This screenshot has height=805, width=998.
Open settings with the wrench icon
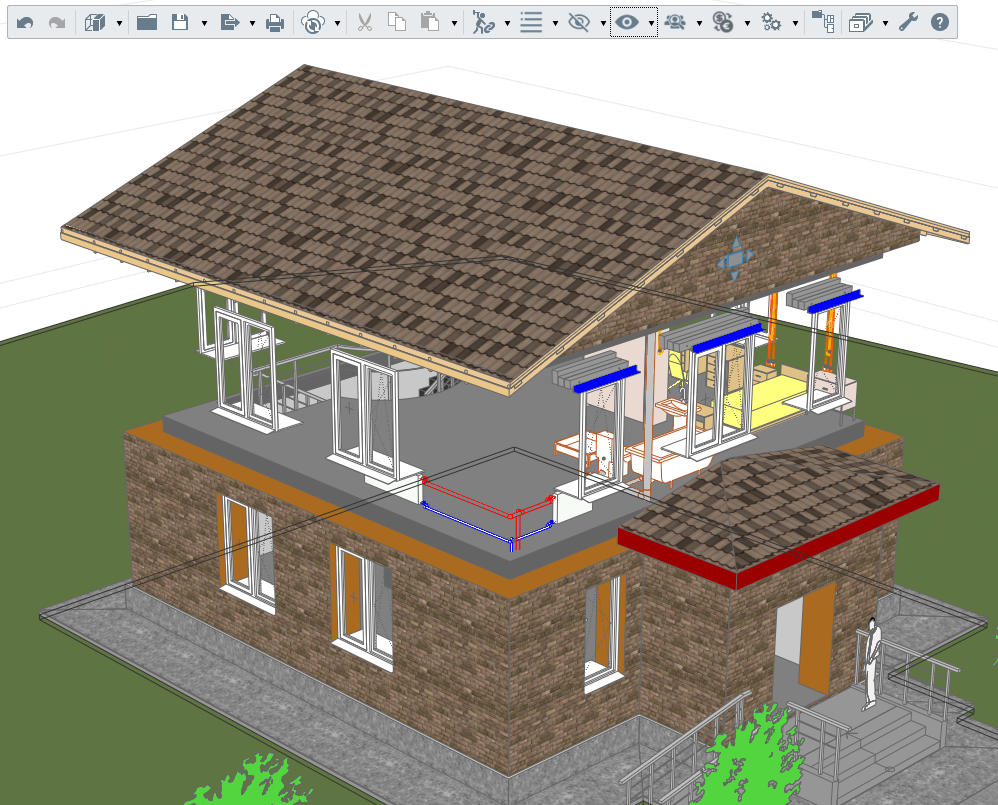pyautogui.click(x=908, y=23)
